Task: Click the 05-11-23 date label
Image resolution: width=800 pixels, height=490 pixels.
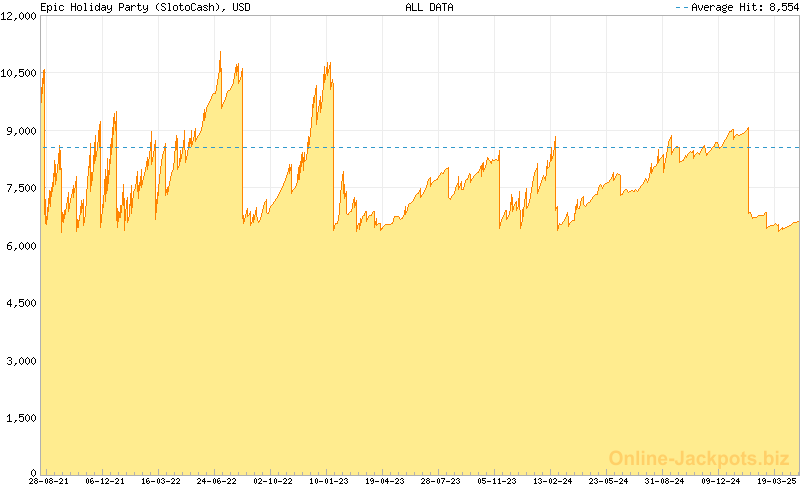Action: pyautogui.click(x=496, y=481)
